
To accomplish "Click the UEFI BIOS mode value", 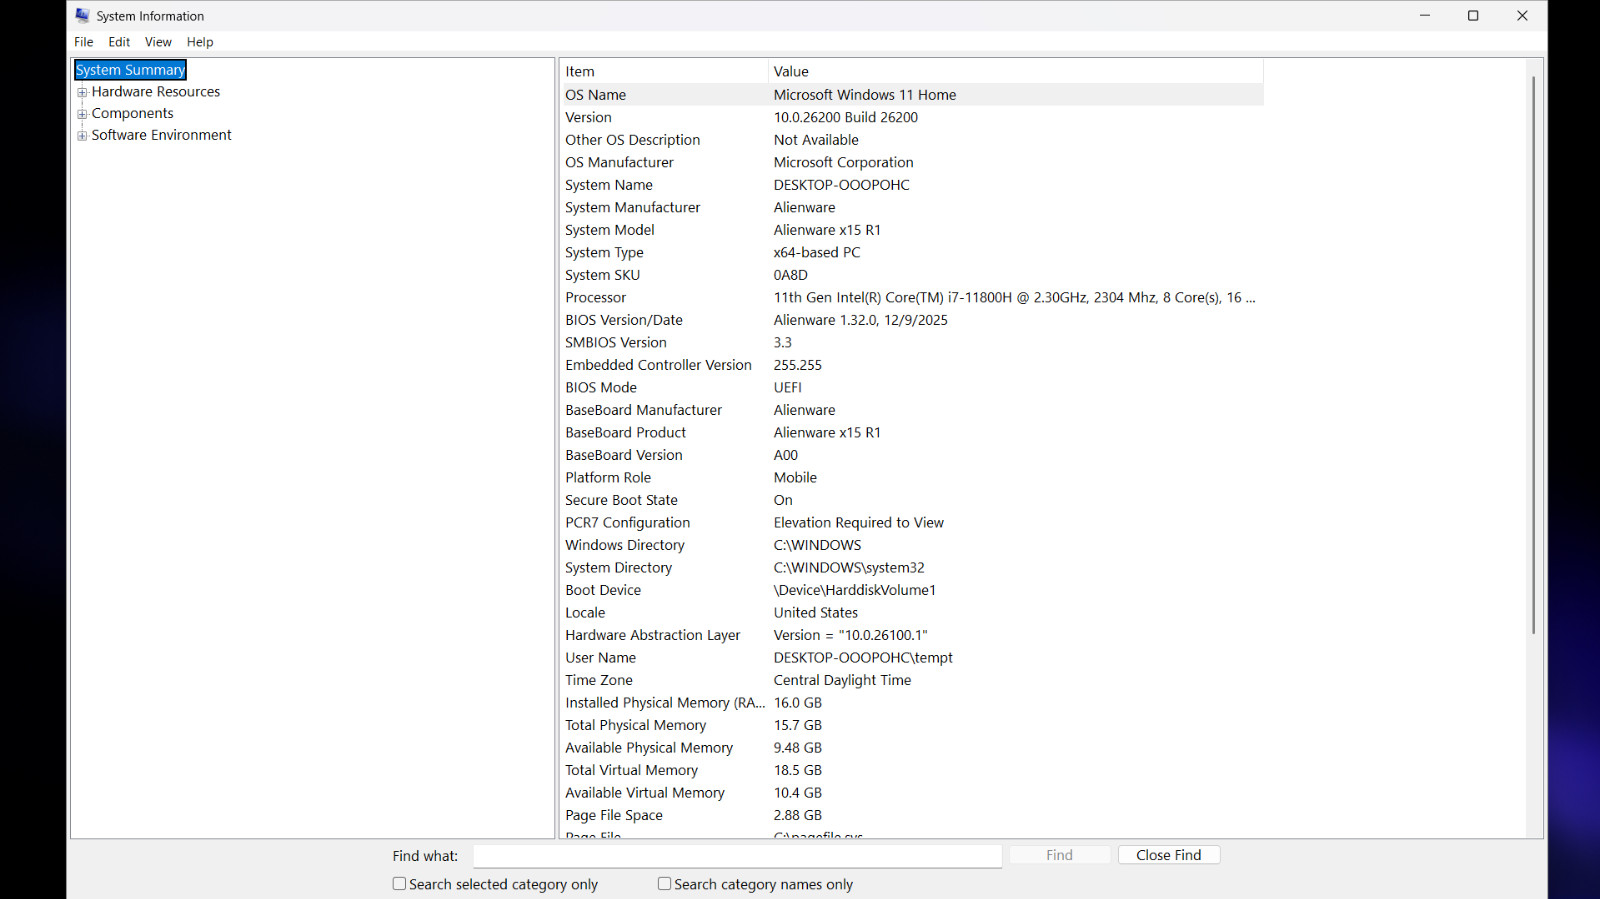I will [788, 388].
